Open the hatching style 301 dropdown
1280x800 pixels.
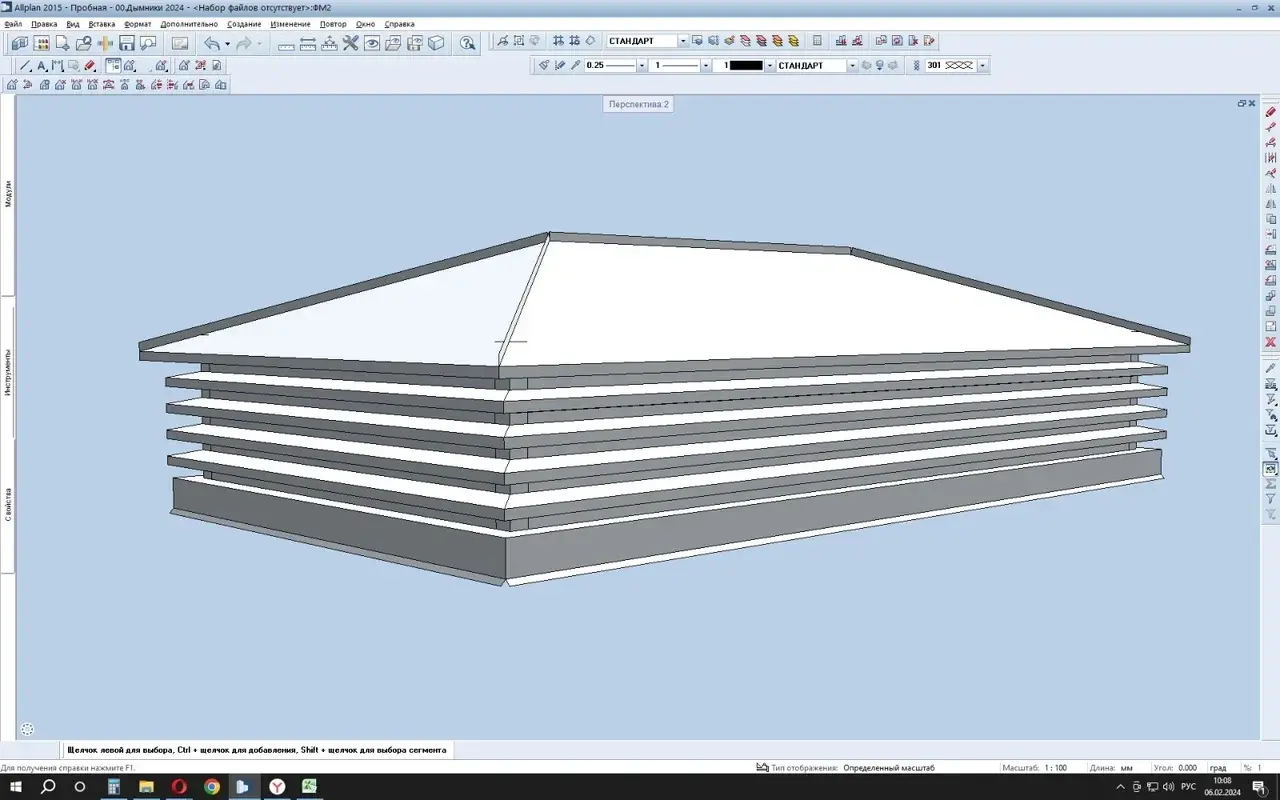click(x=983, y=66)
